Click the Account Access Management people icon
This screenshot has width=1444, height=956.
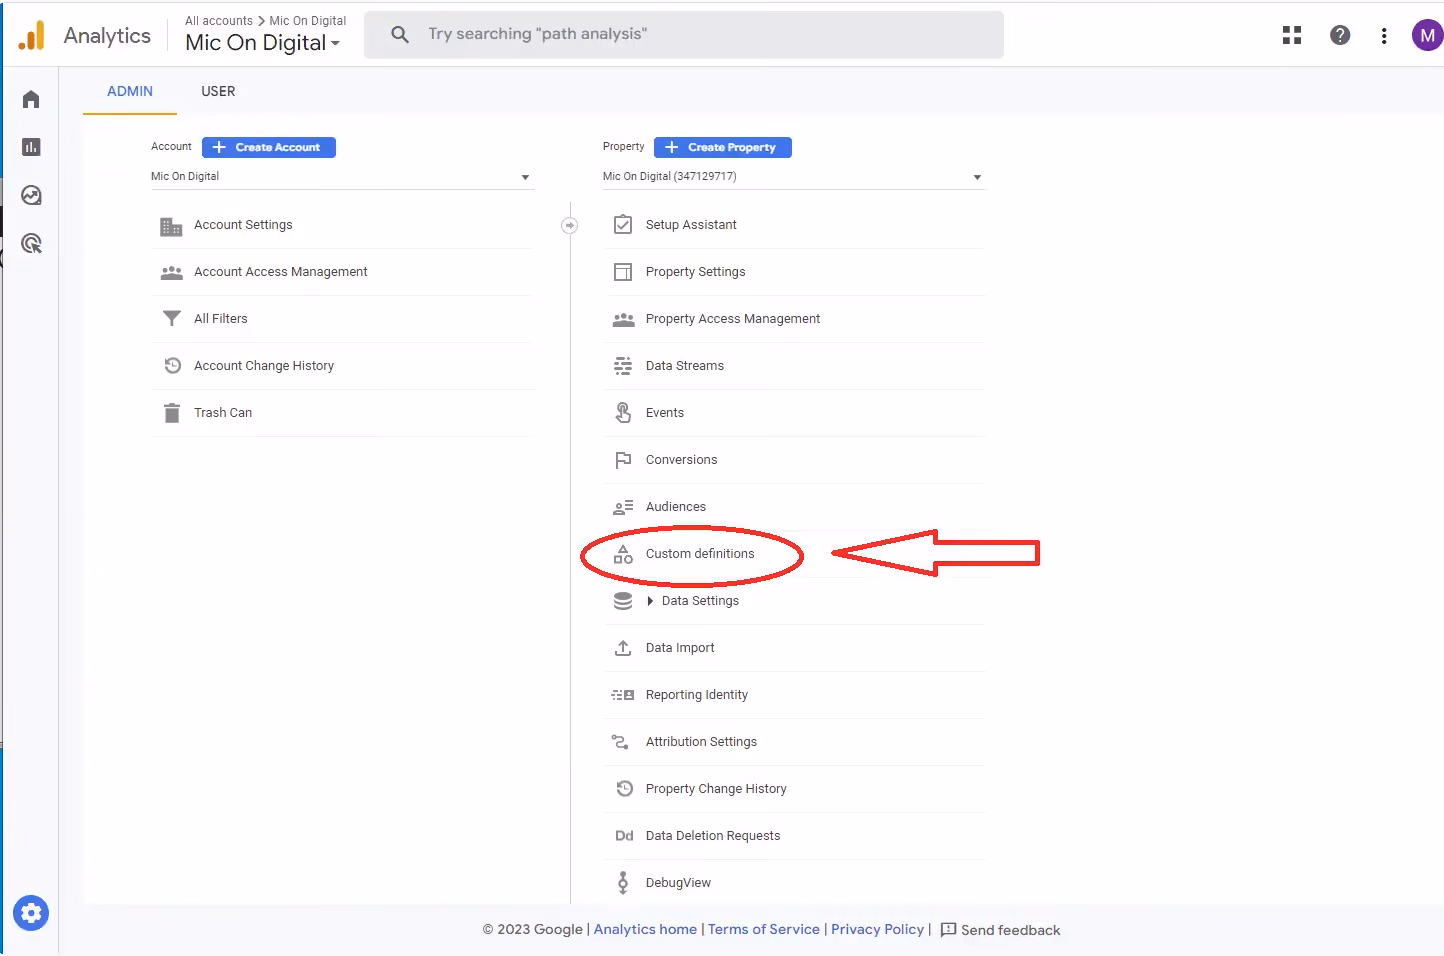tap(171, 272)
